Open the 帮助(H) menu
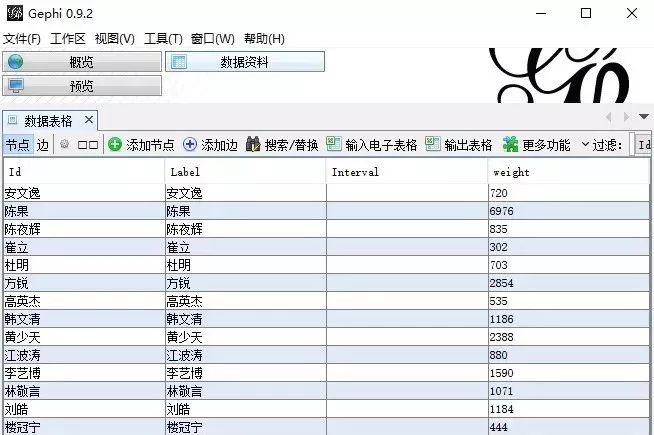 pyautogui.click(x=264, y=39)
